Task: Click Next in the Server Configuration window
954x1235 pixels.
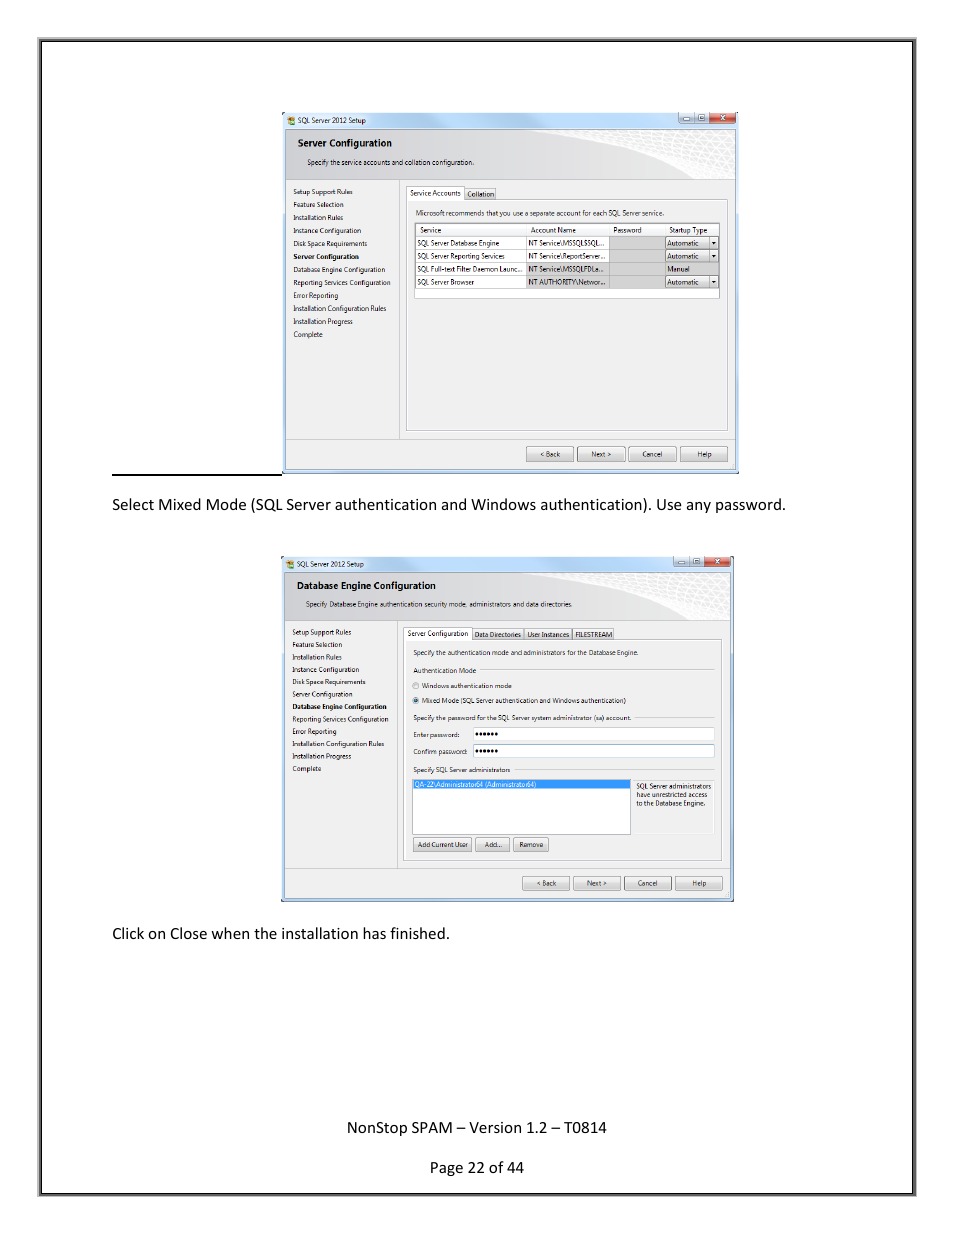Action: [x=601, y=454]
